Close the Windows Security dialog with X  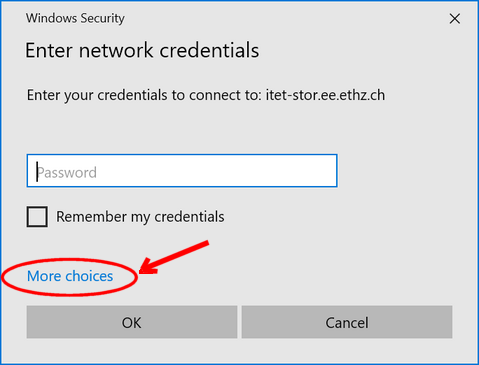(455, 19)
